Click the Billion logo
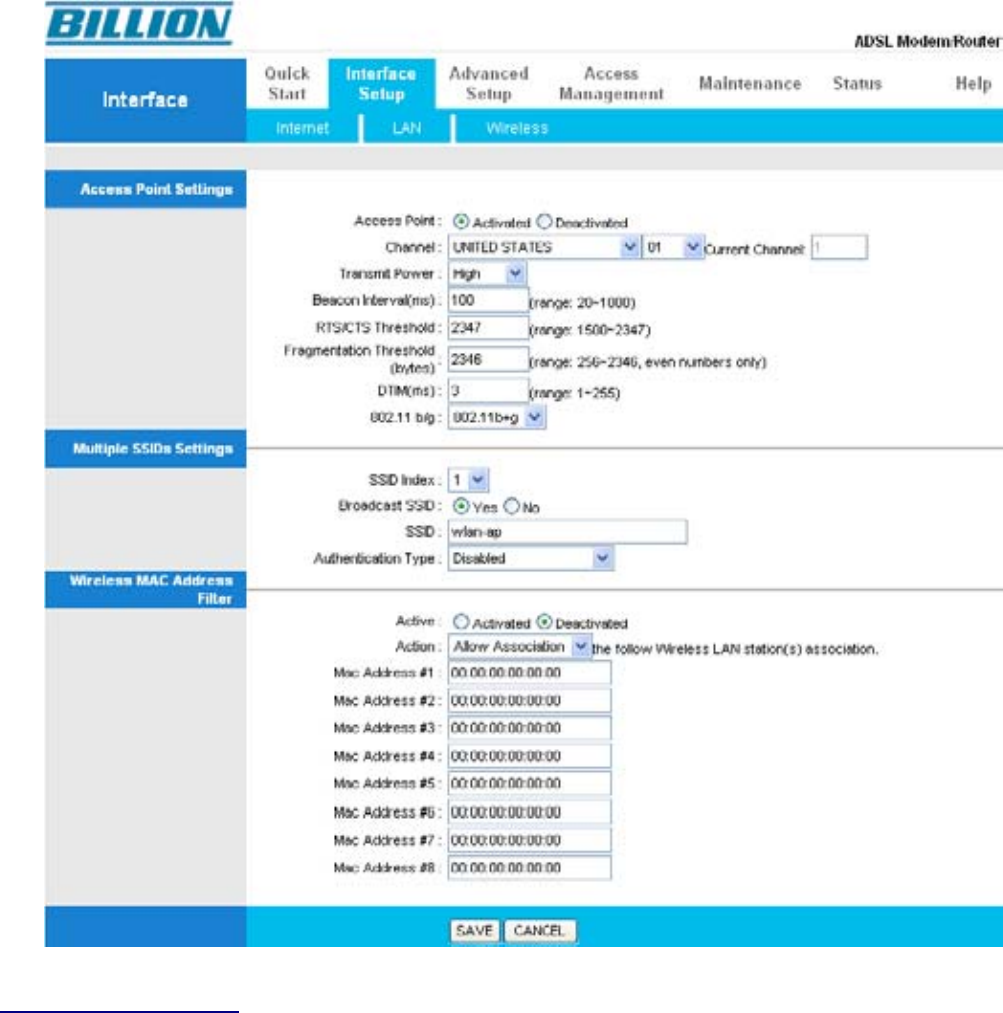 coord(139,24)
